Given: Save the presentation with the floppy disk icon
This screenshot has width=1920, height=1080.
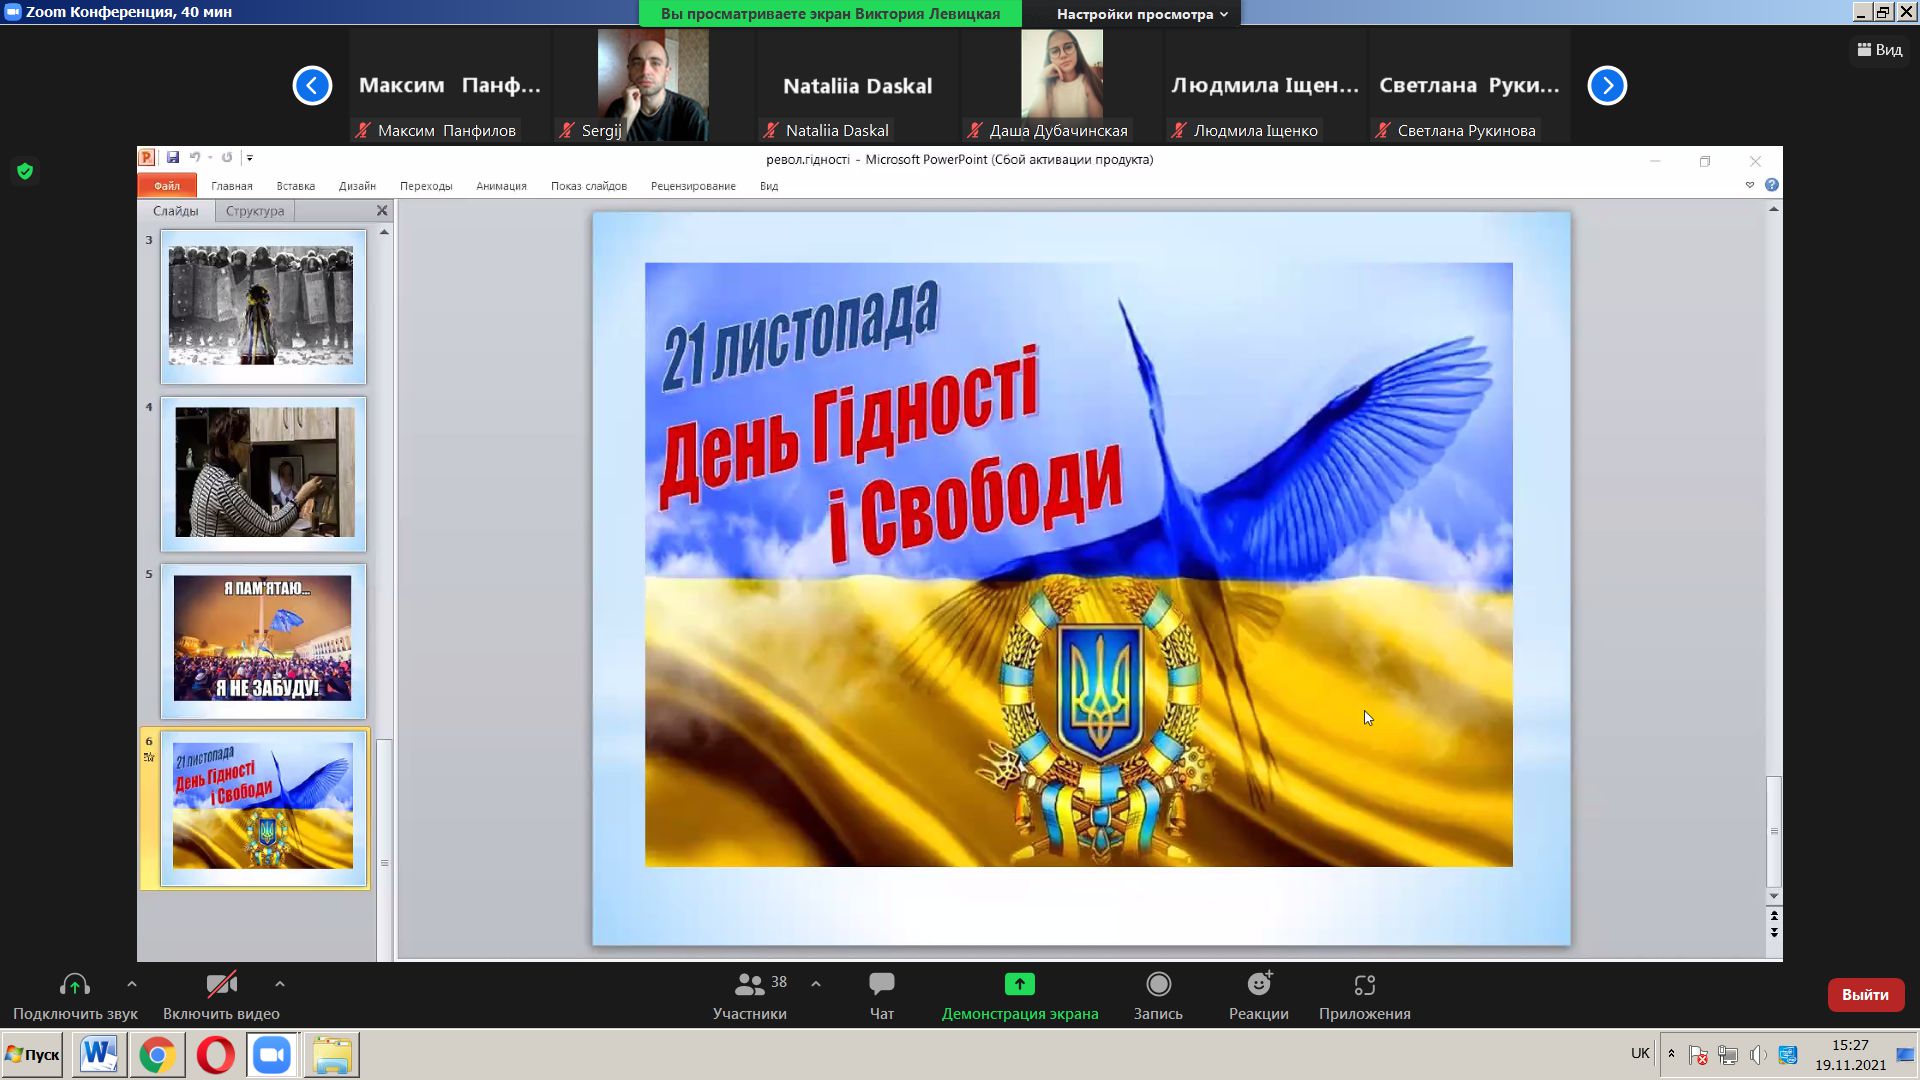Looking at the screenshot, I should point(173,157).
